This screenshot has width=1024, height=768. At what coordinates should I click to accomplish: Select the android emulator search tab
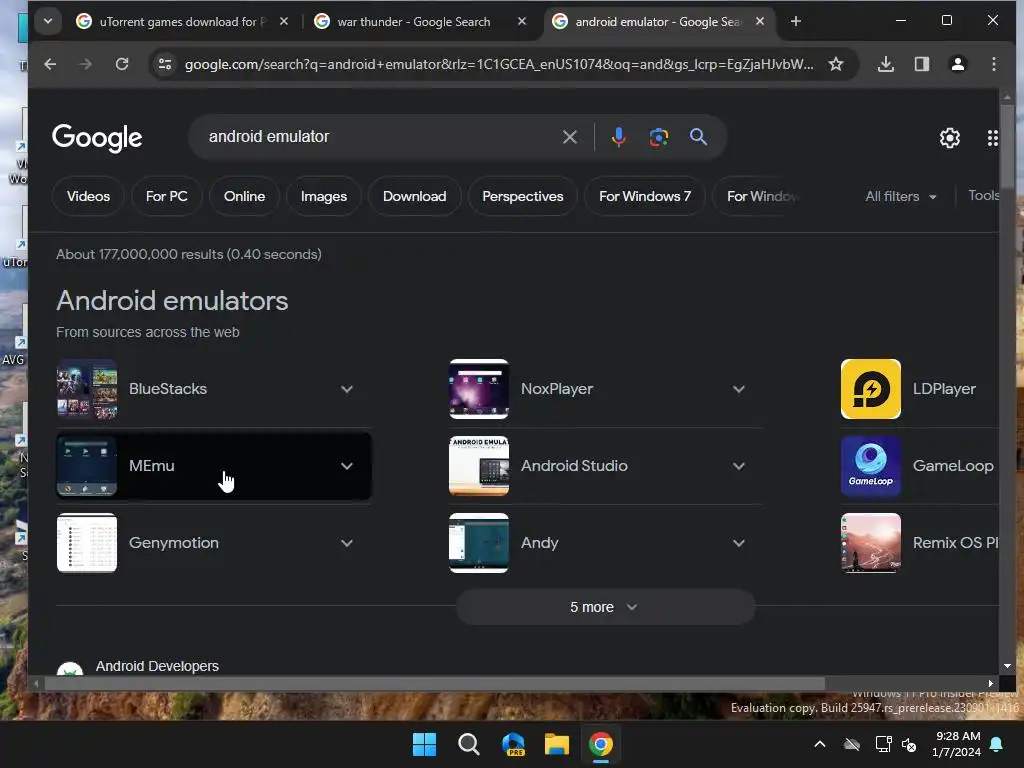coord(660,22)
